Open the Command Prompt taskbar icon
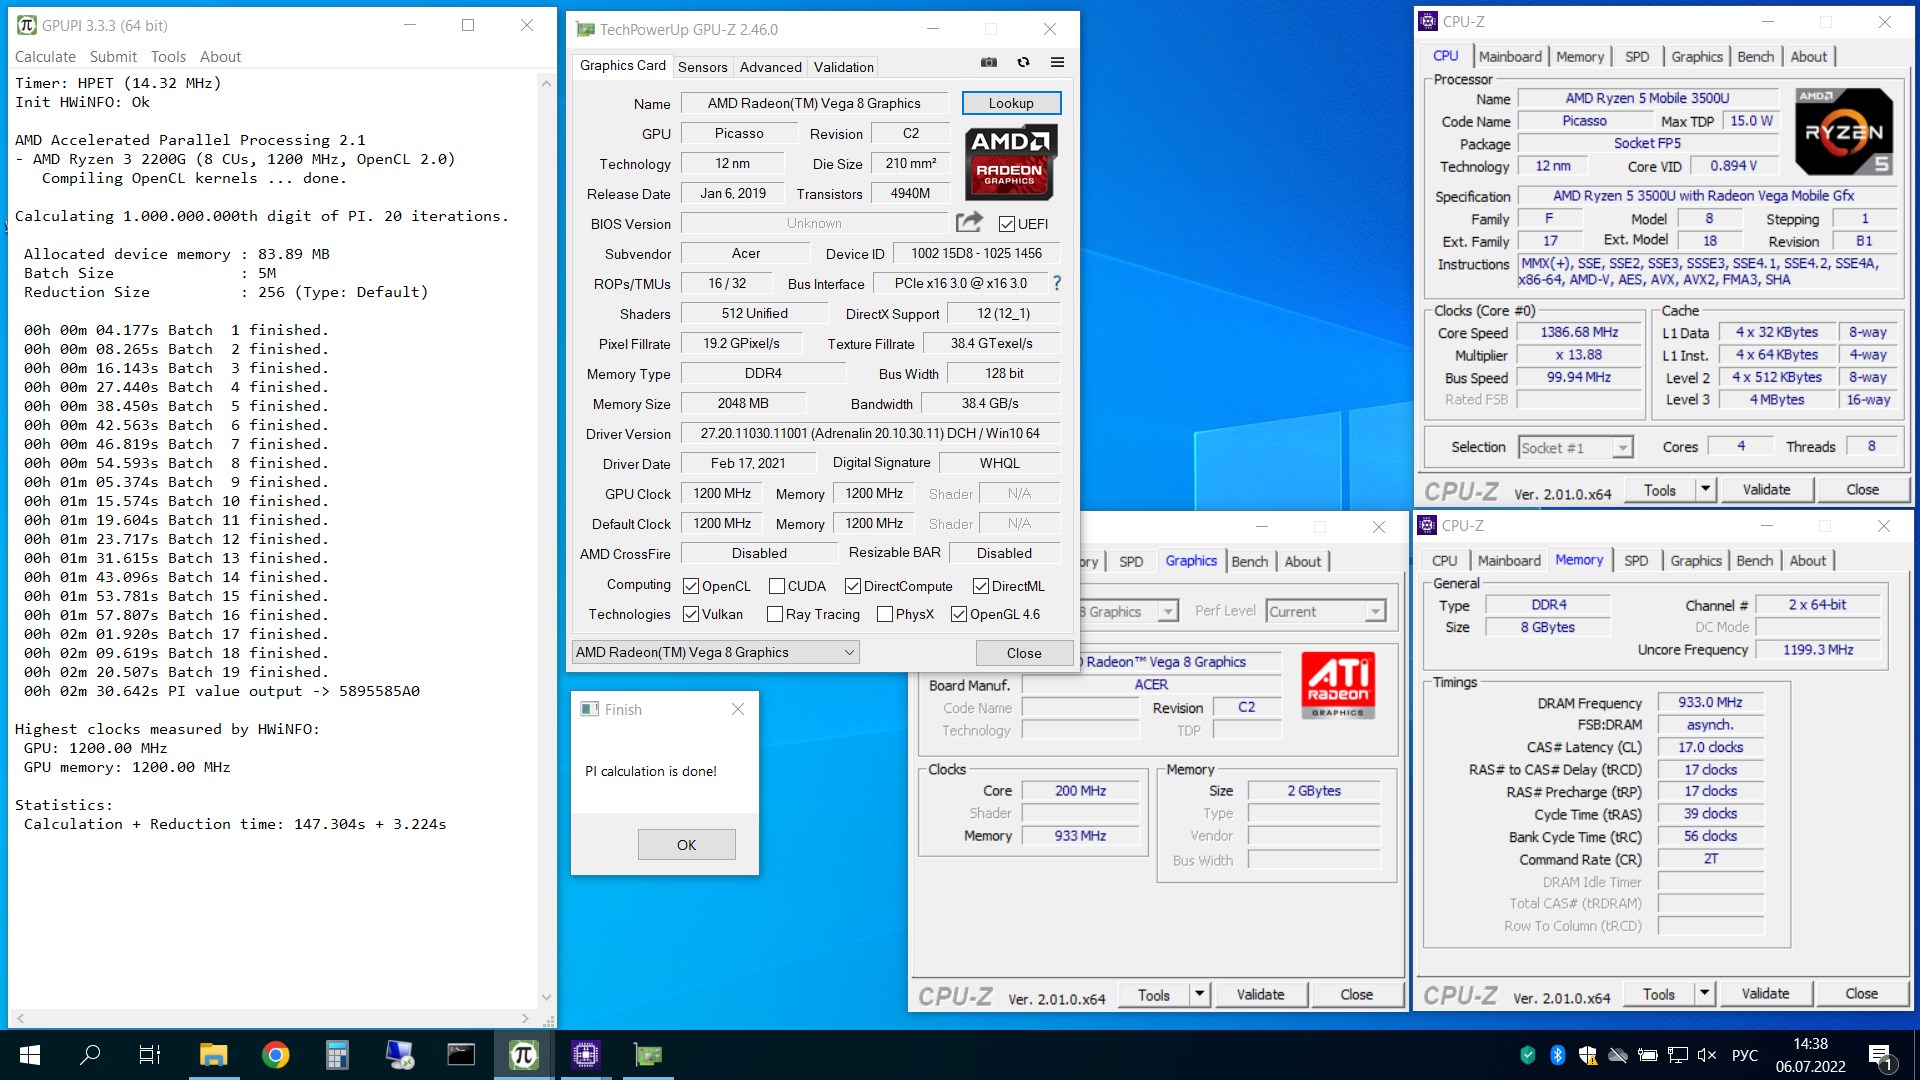 [x=461, y=1055]
